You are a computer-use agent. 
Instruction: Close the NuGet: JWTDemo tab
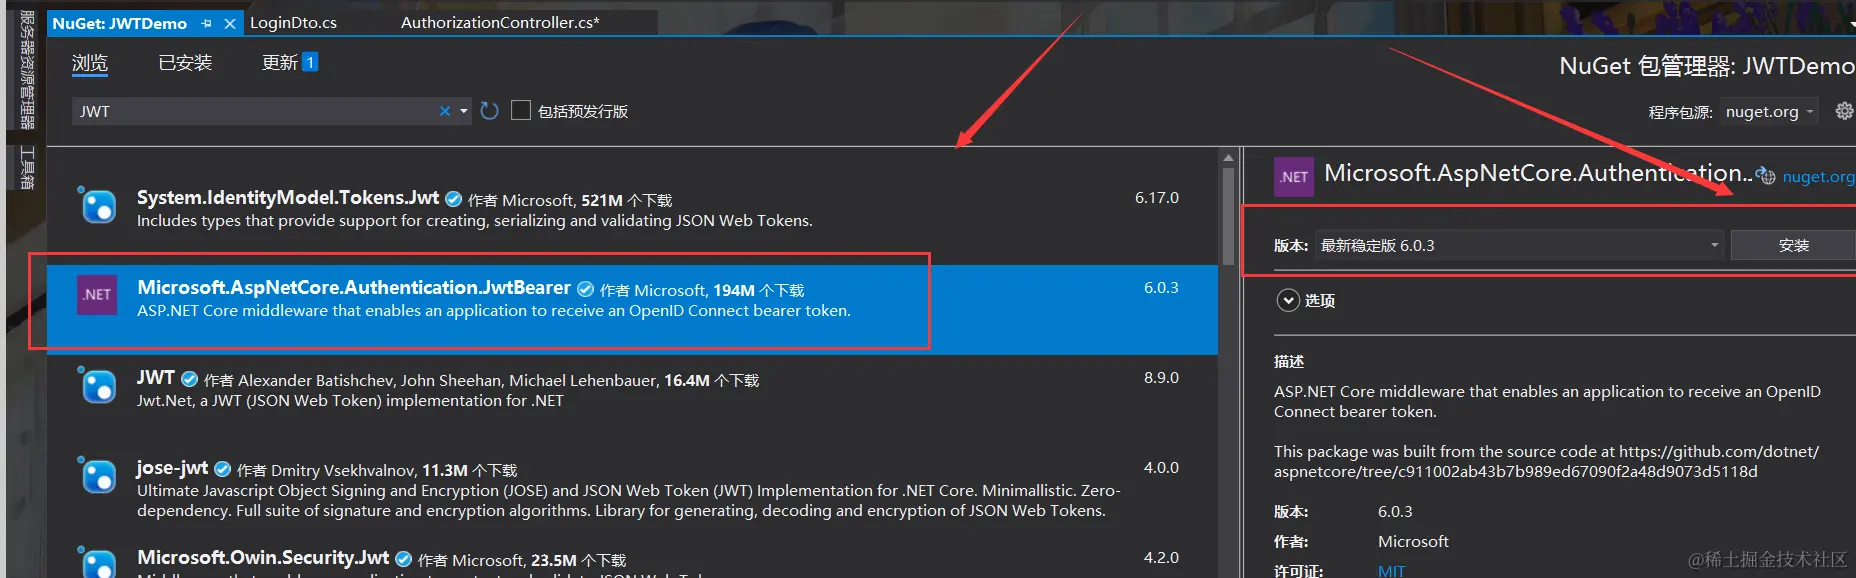click(x=230, y=23)
